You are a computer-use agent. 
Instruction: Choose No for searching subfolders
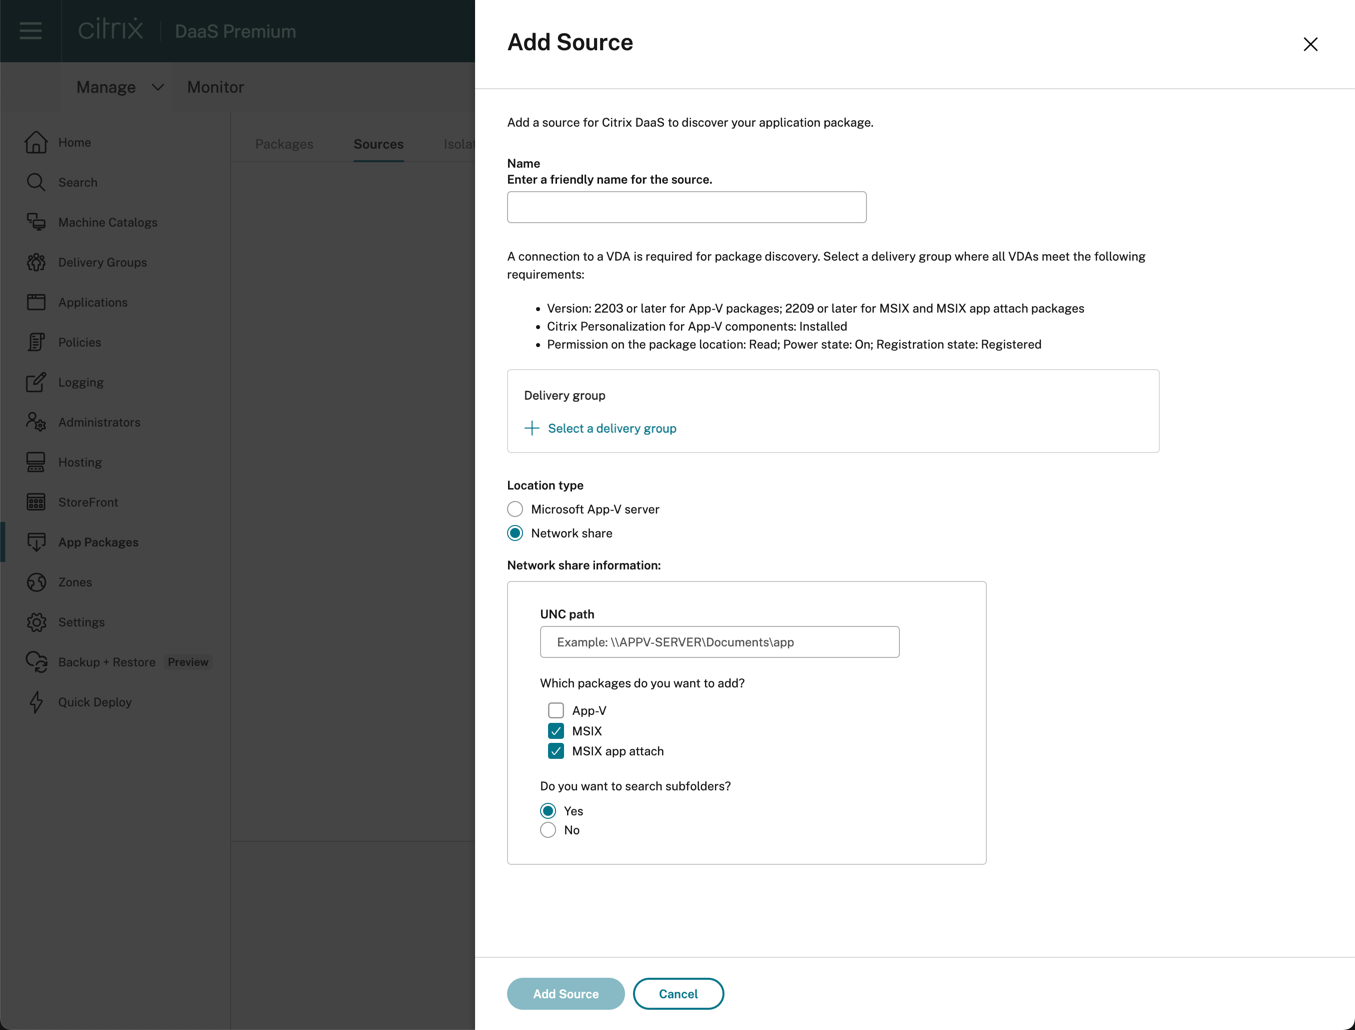pos(548,830)
